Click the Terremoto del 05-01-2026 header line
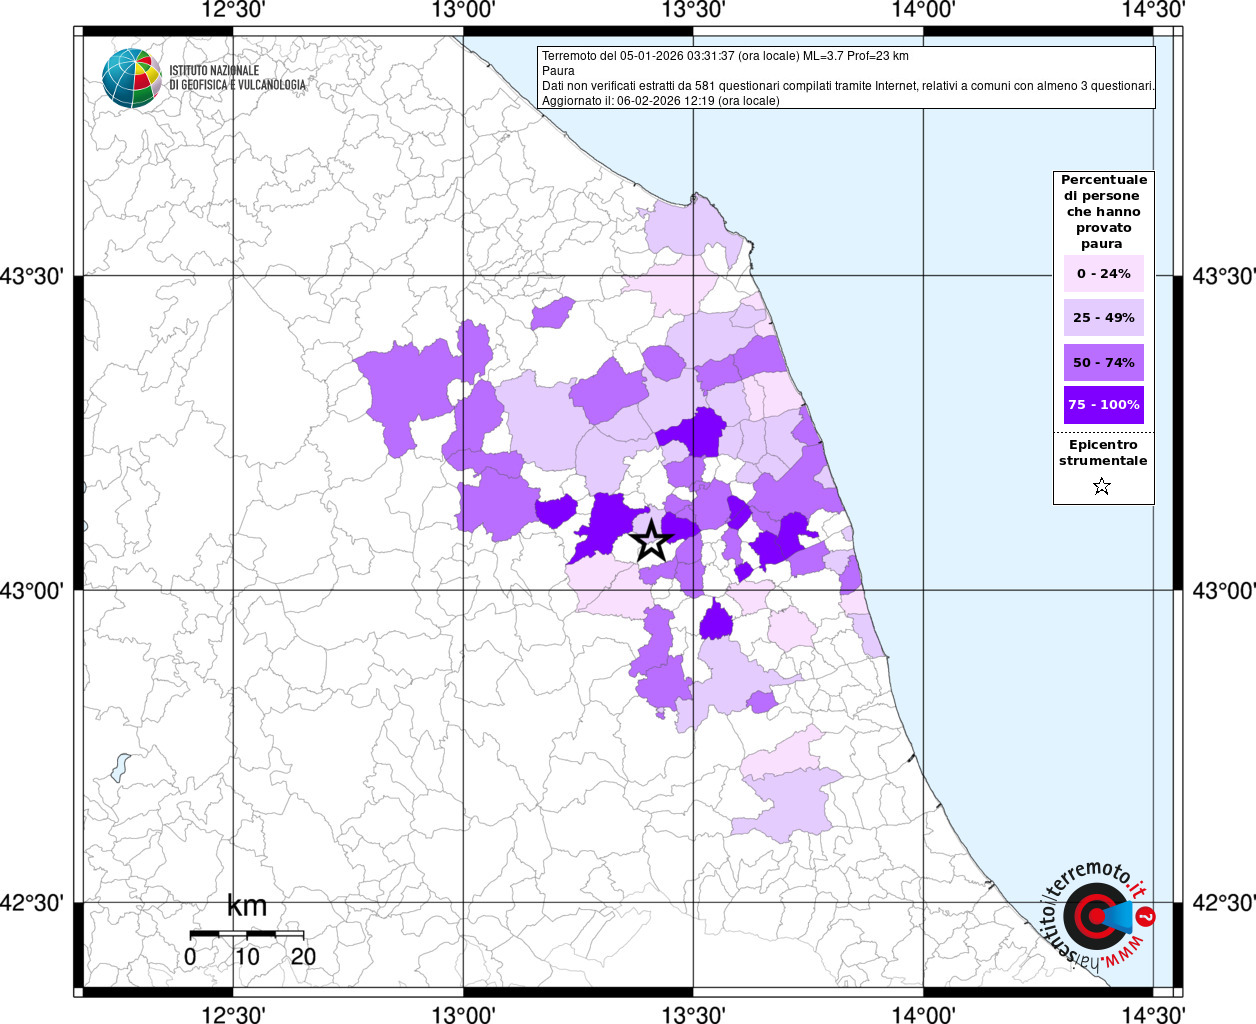1256x1024 pixels. tap(725, 56)
